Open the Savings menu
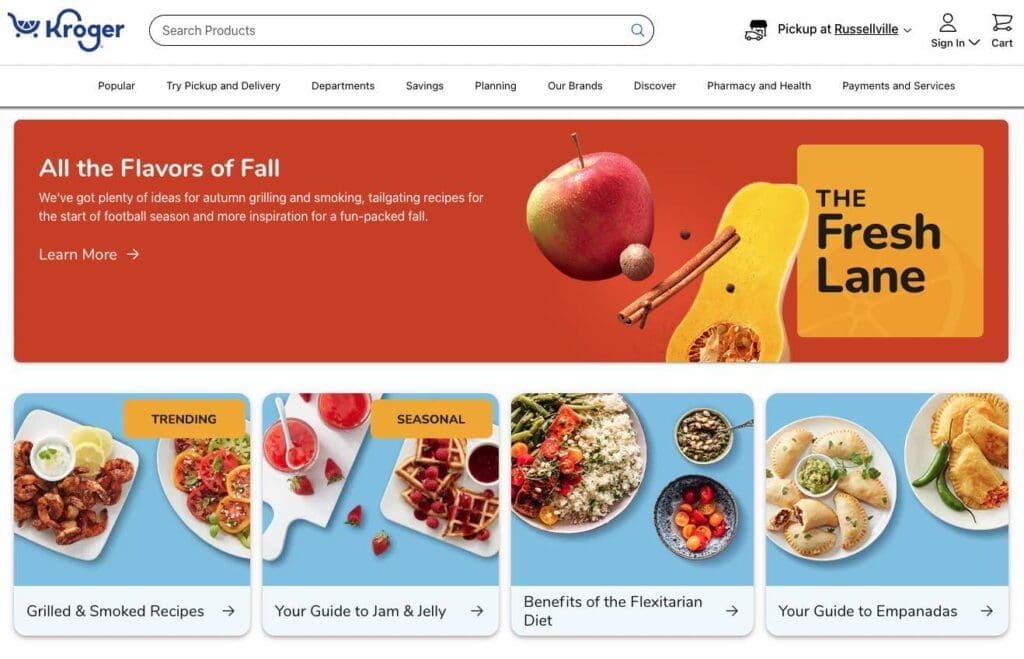1024x659 pixels. pyautogui.click(x=424, y=86)
